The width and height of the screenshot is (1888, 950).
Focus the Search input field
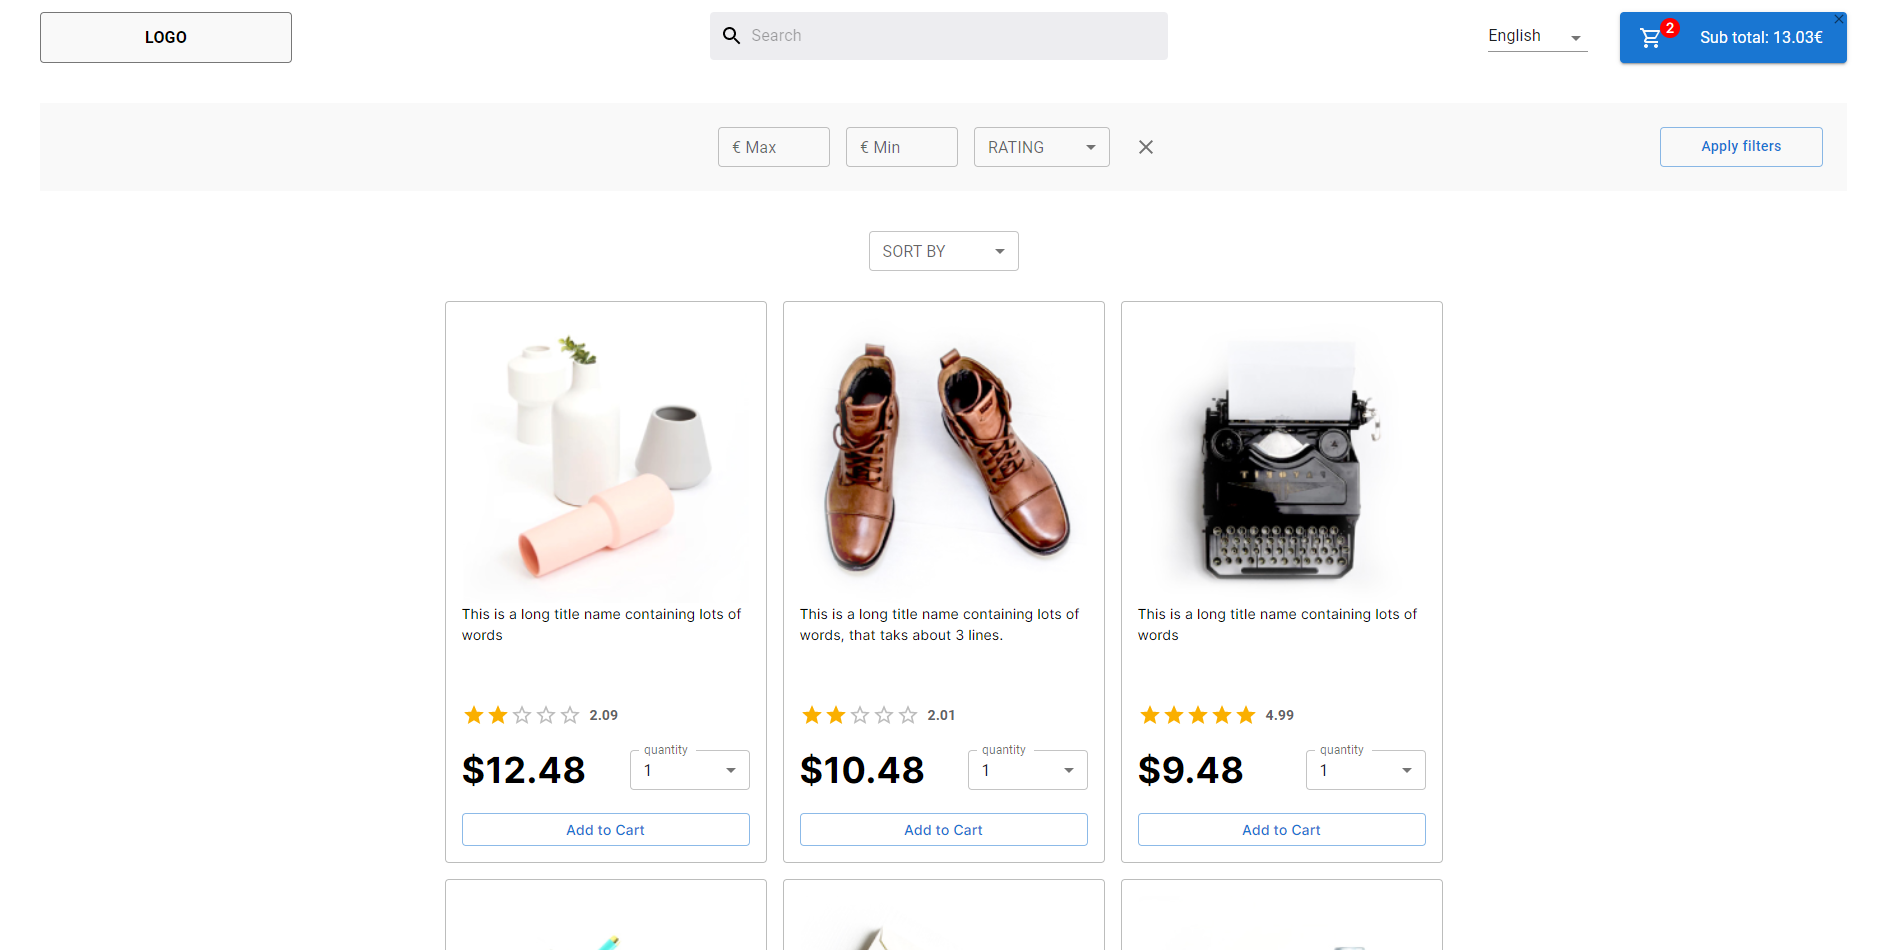[x=939, y=36]
